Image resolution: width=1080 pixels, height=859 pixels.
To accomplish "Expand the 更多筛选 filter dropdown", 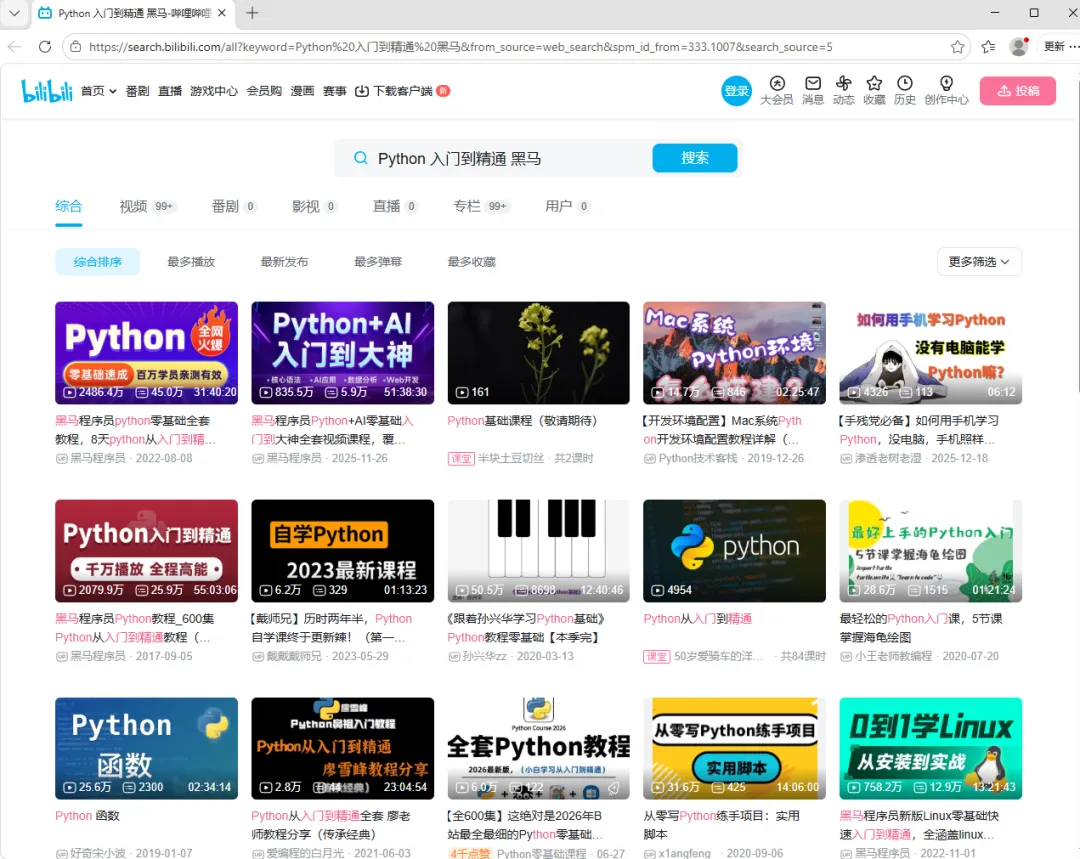I will click(979, 262).
